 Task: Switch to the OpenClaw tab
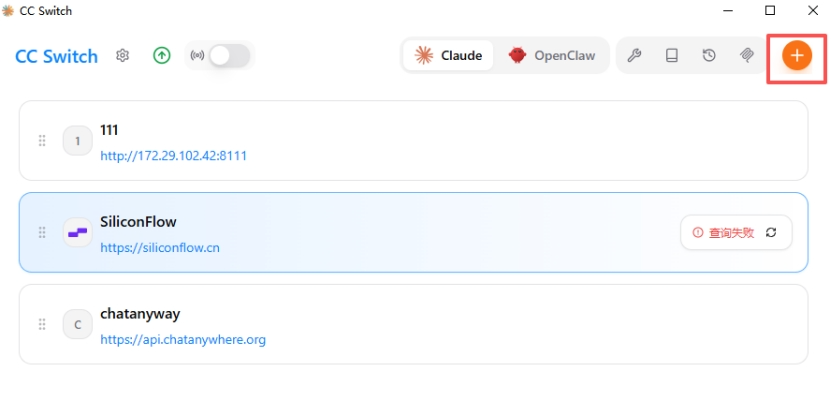click(x=552, y=55)
